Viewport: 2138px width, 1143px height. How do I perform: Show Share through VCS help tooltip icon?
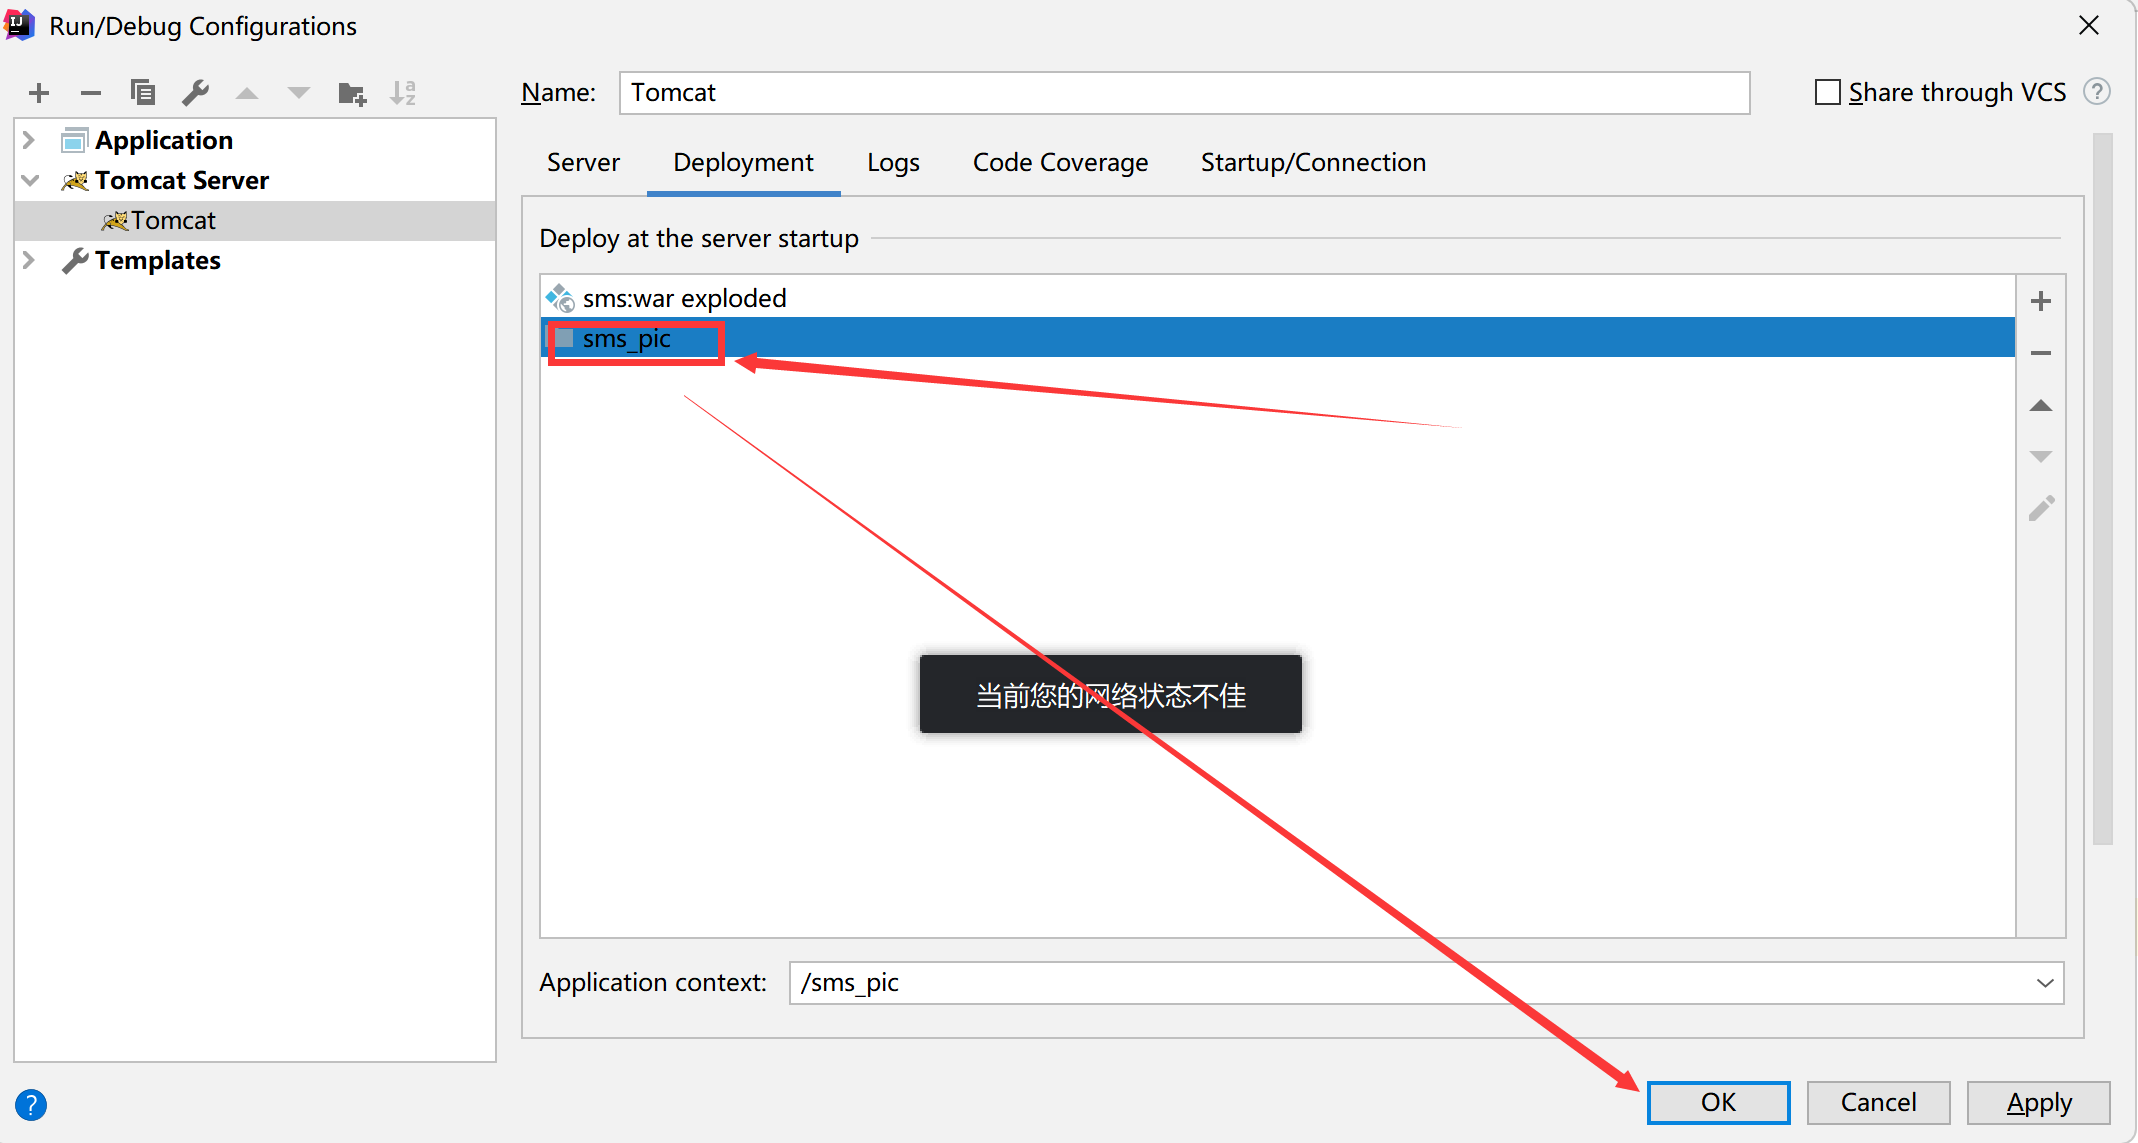[2097, 92]
